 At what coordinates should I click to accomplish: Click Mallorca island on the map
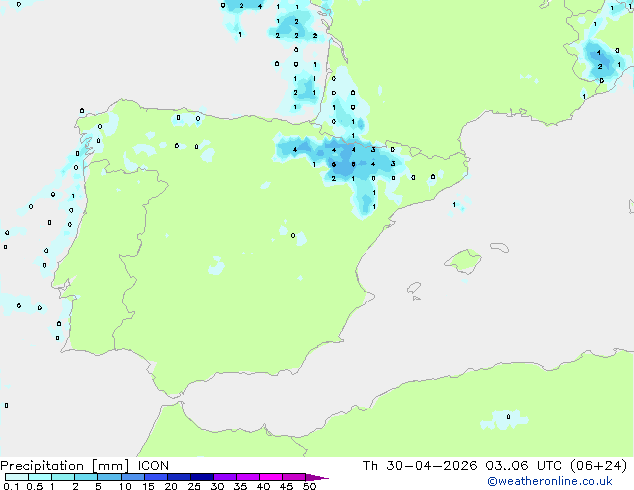463,261
